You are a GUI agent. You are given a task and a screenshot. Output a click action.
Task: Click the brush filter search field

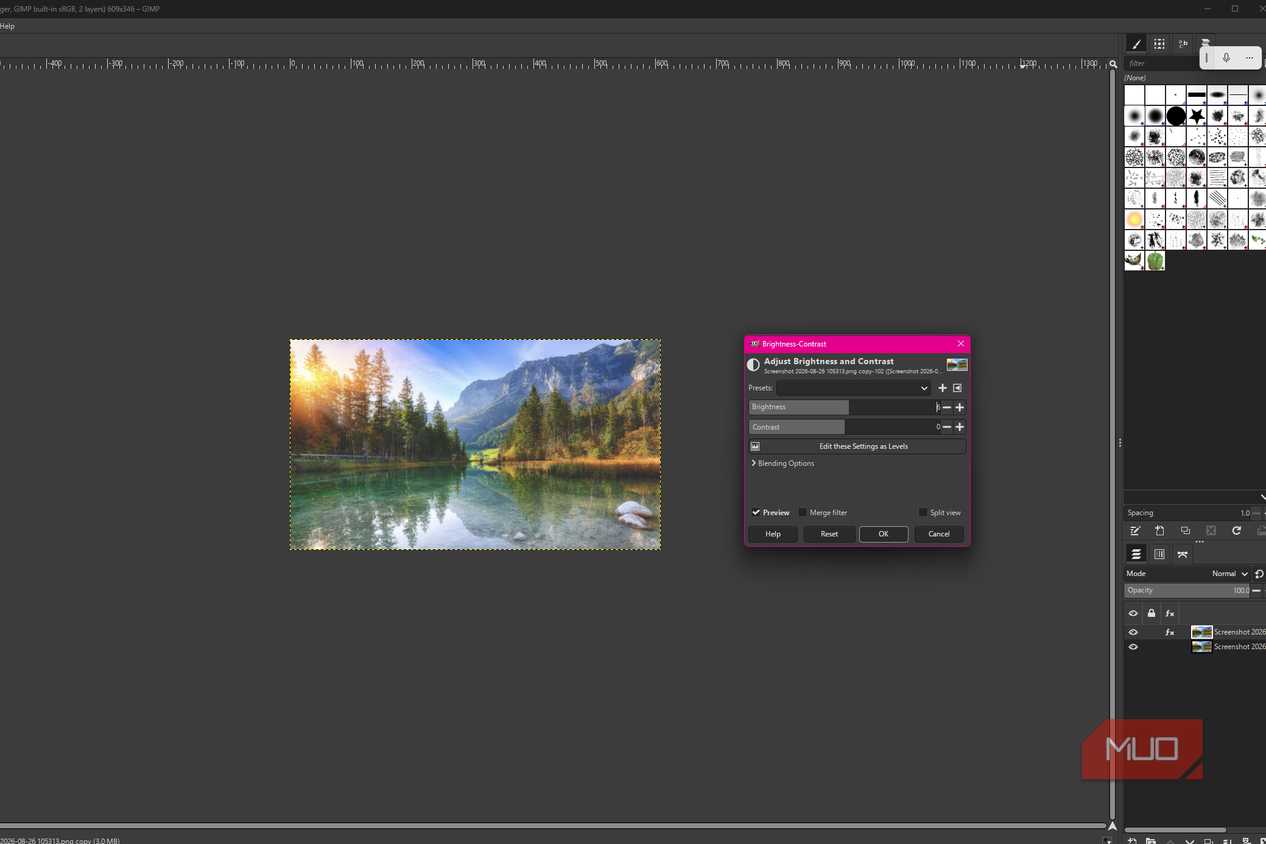(1163, 64)
